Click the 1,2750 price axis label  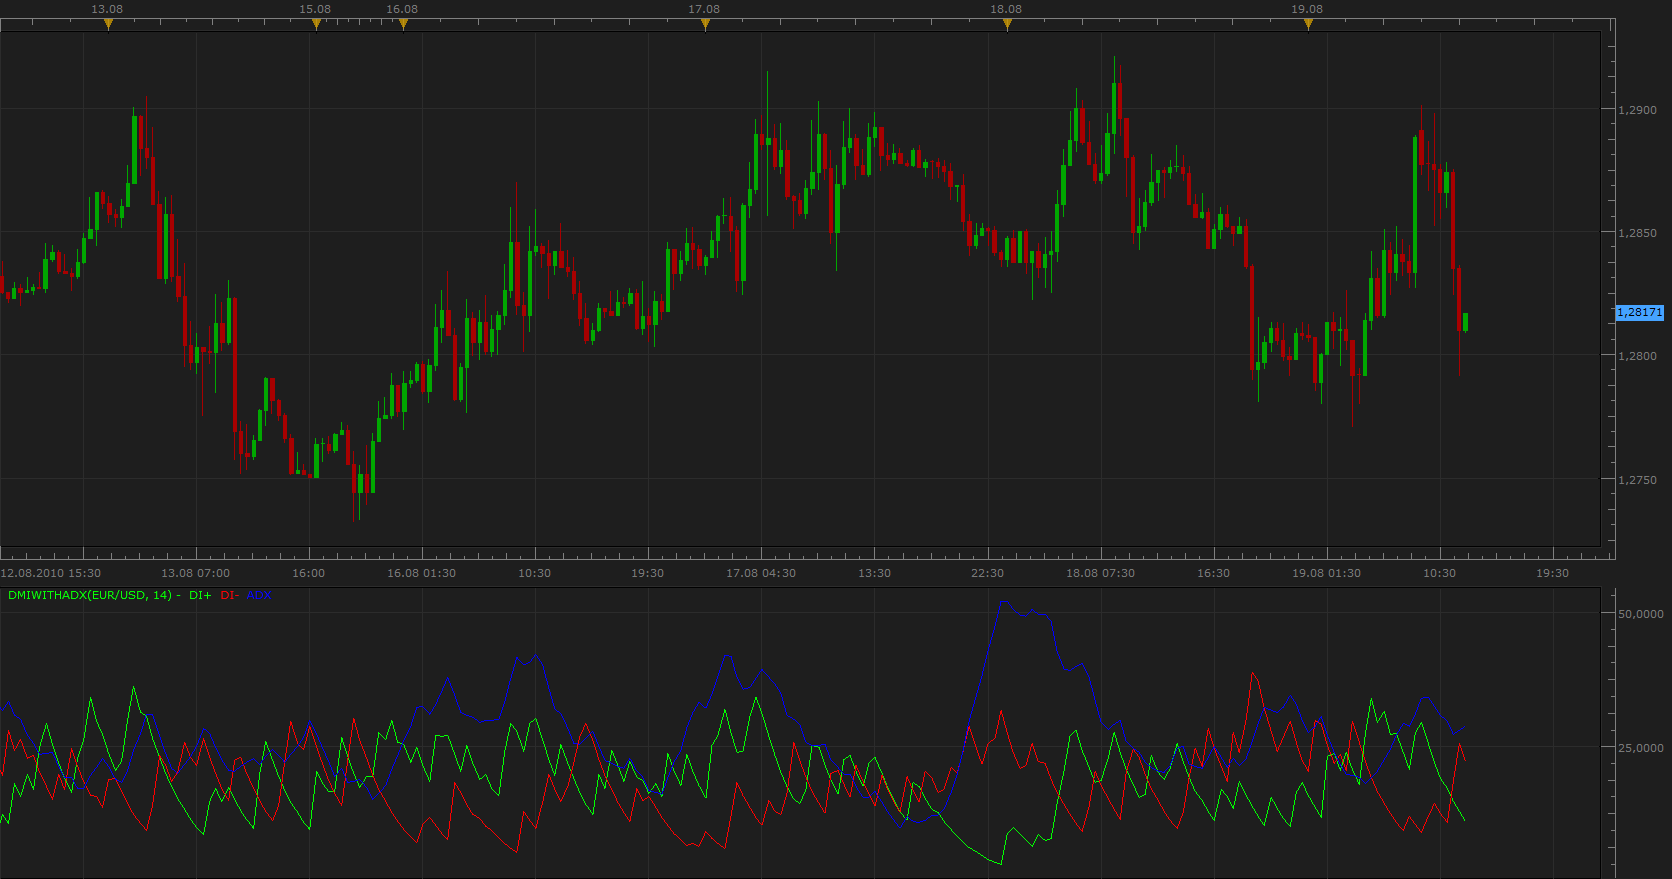1638,480
